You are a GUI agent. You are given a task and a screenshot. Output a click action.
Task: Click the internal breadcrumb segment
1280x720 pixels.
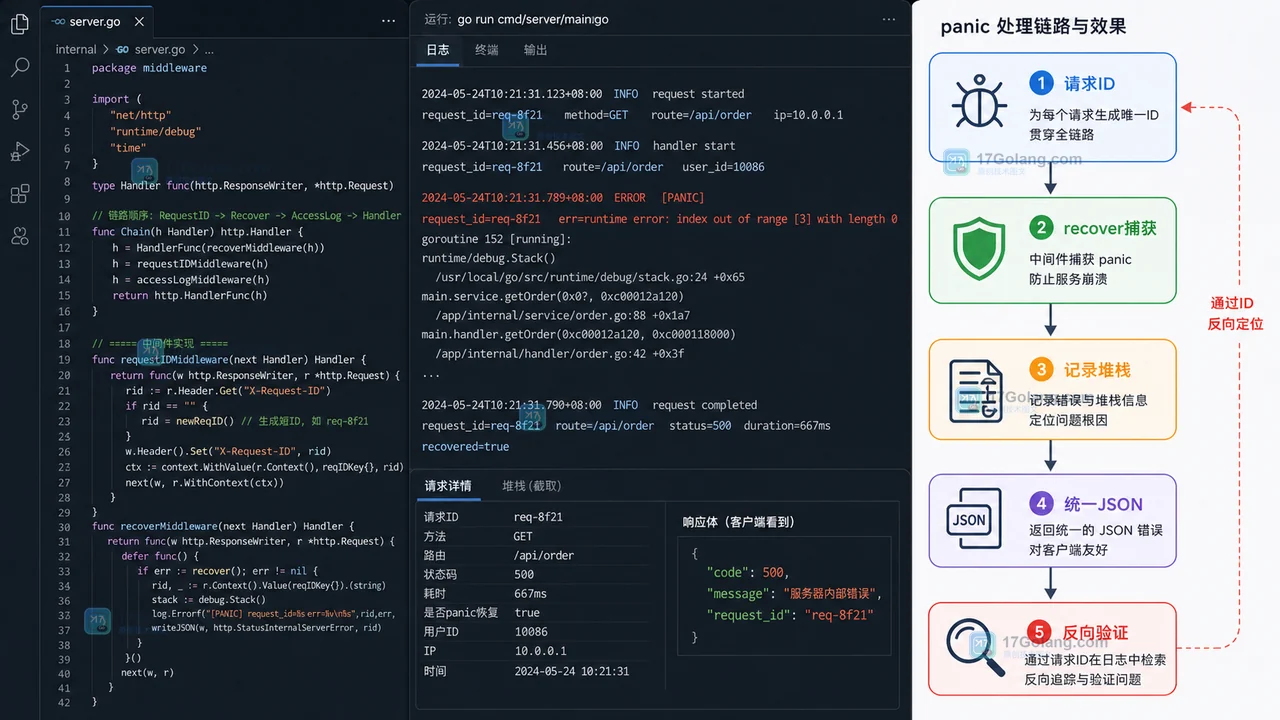pos(76,49)
